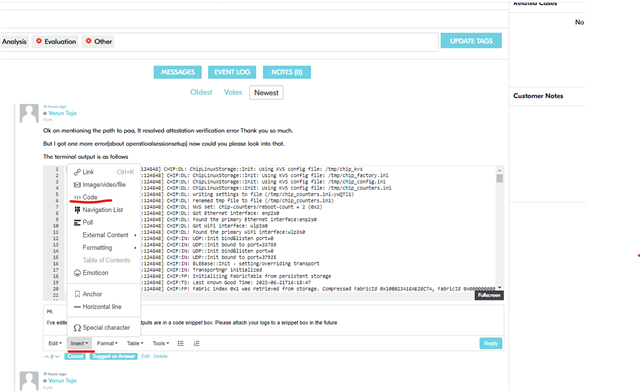This screenshot has width=640, height=392.
Task: Click the Anchor bookmark icon
Action: point(77,294)
